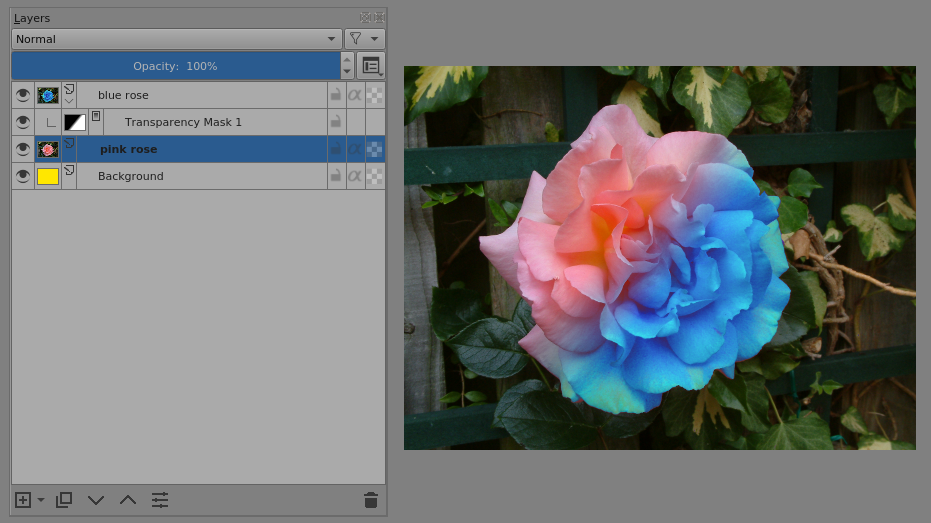This screenshot has width=931, height=523.
Task: Click the rose image on the canvas
Action: pos(660,258)
